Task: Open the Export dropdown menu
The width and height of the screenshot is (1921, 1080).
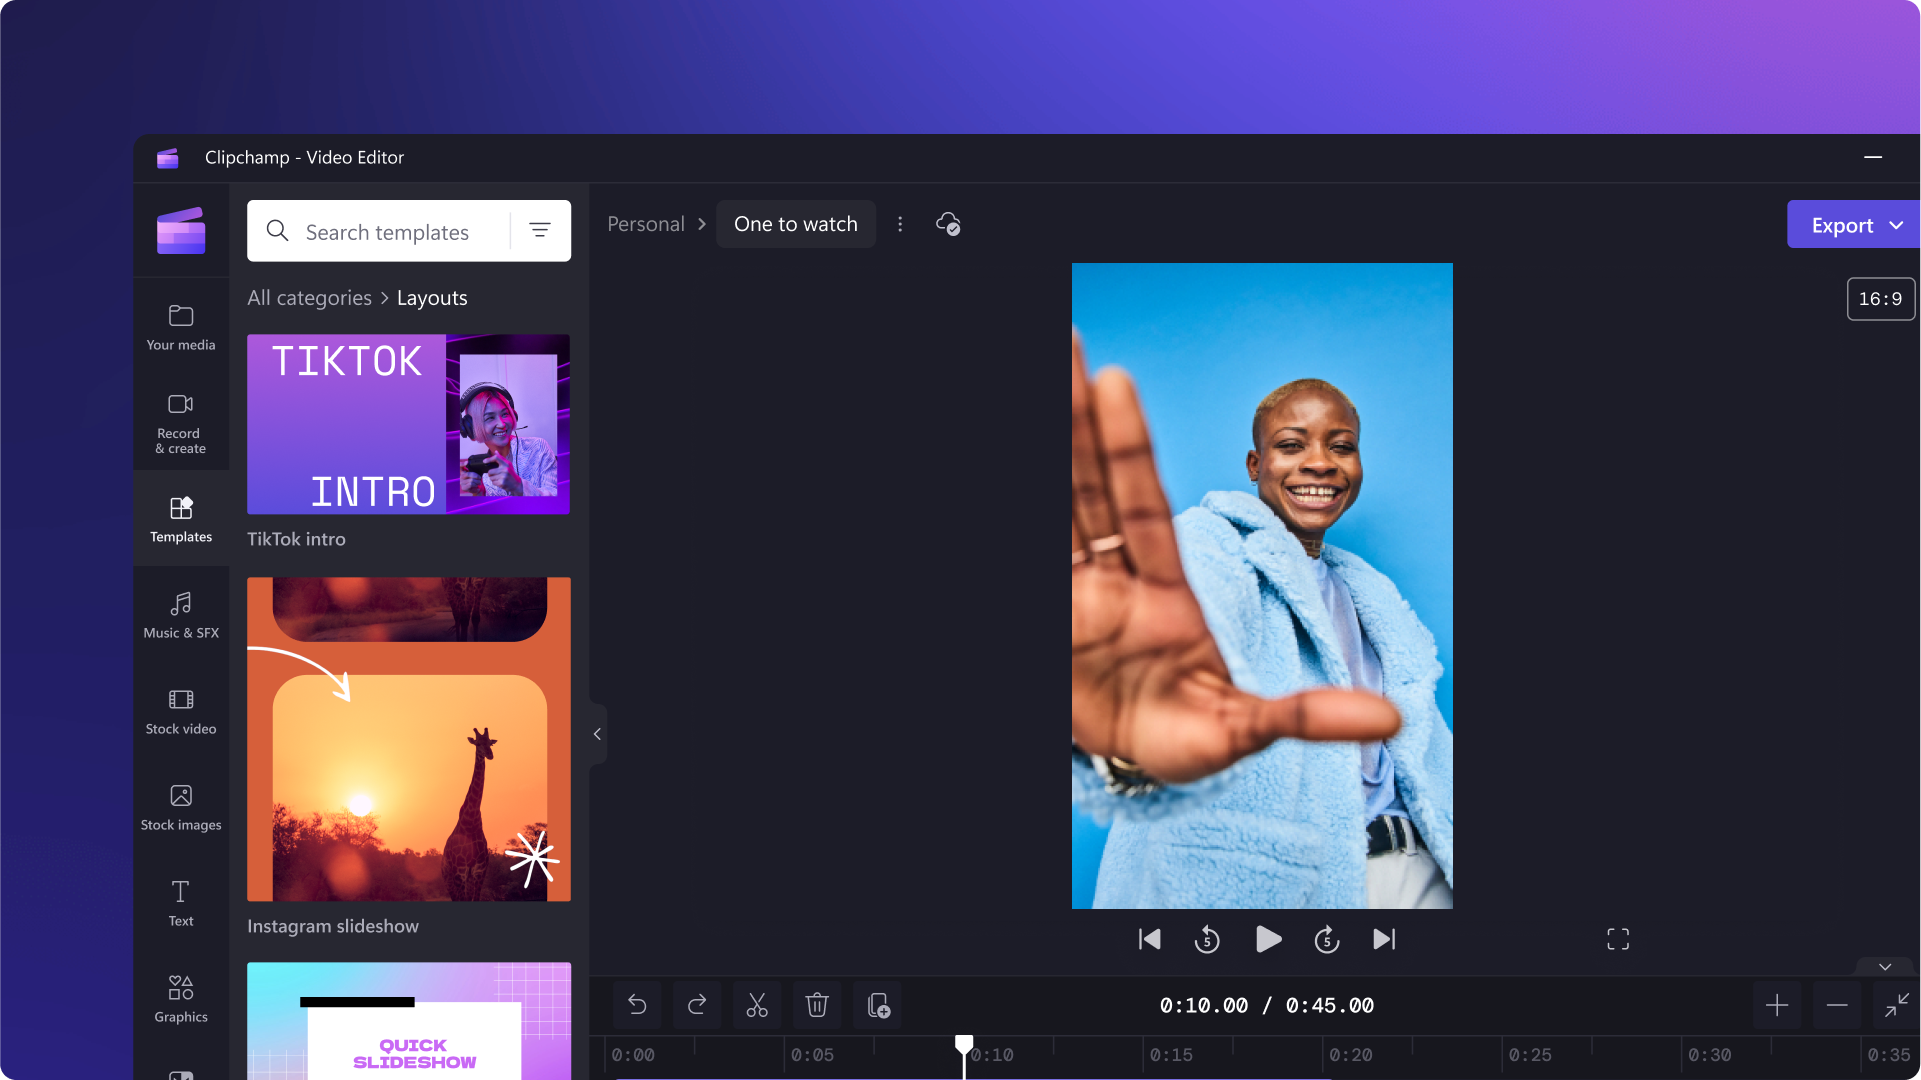Action: click(x=1896, y=225)
